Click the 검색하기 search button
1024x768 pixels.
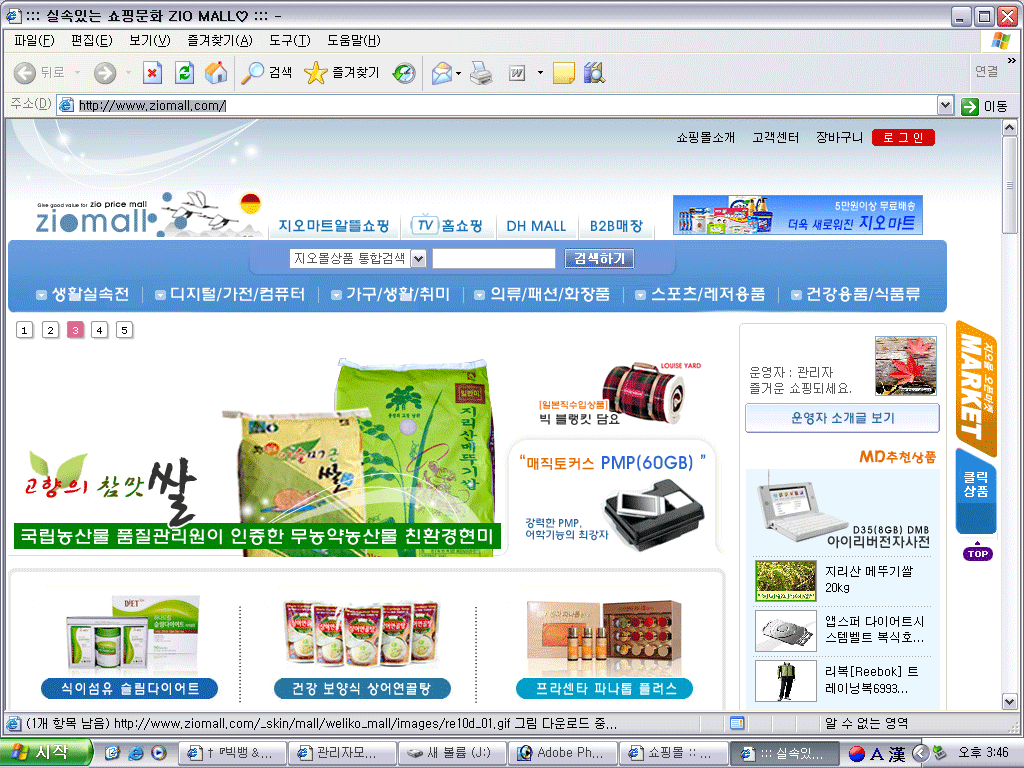(599, 259)
